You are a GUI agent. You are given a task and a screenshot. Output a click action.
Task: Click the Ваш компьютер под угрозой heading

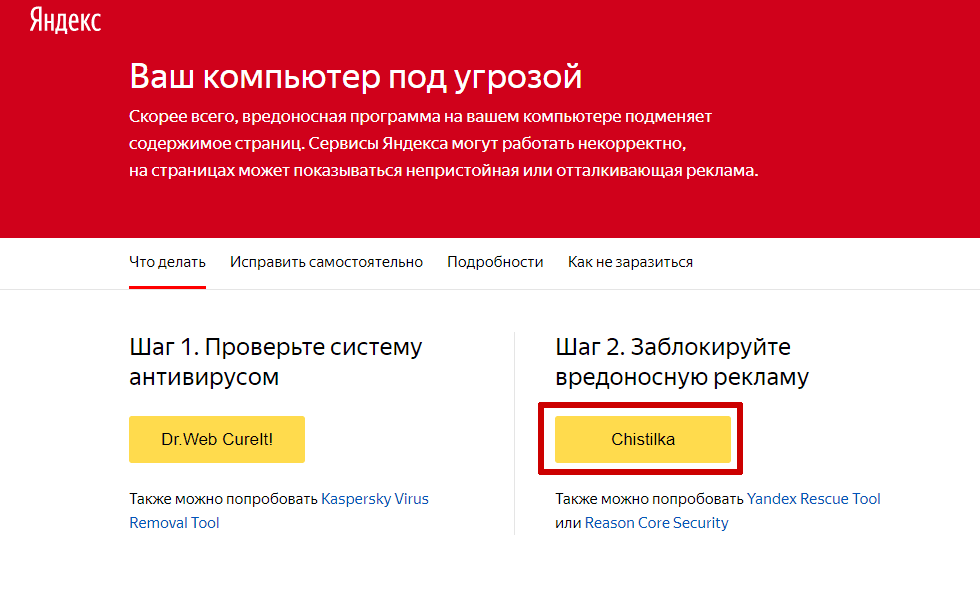coord(356,76)
